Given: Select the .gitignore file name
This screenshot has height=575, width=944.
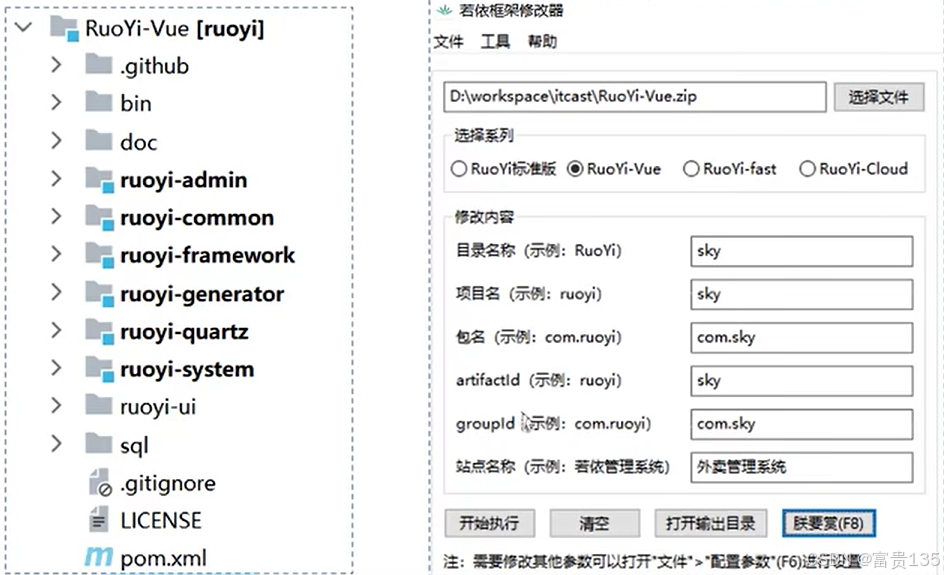Looking at the screenshot, I should click(x=167, y=483).
